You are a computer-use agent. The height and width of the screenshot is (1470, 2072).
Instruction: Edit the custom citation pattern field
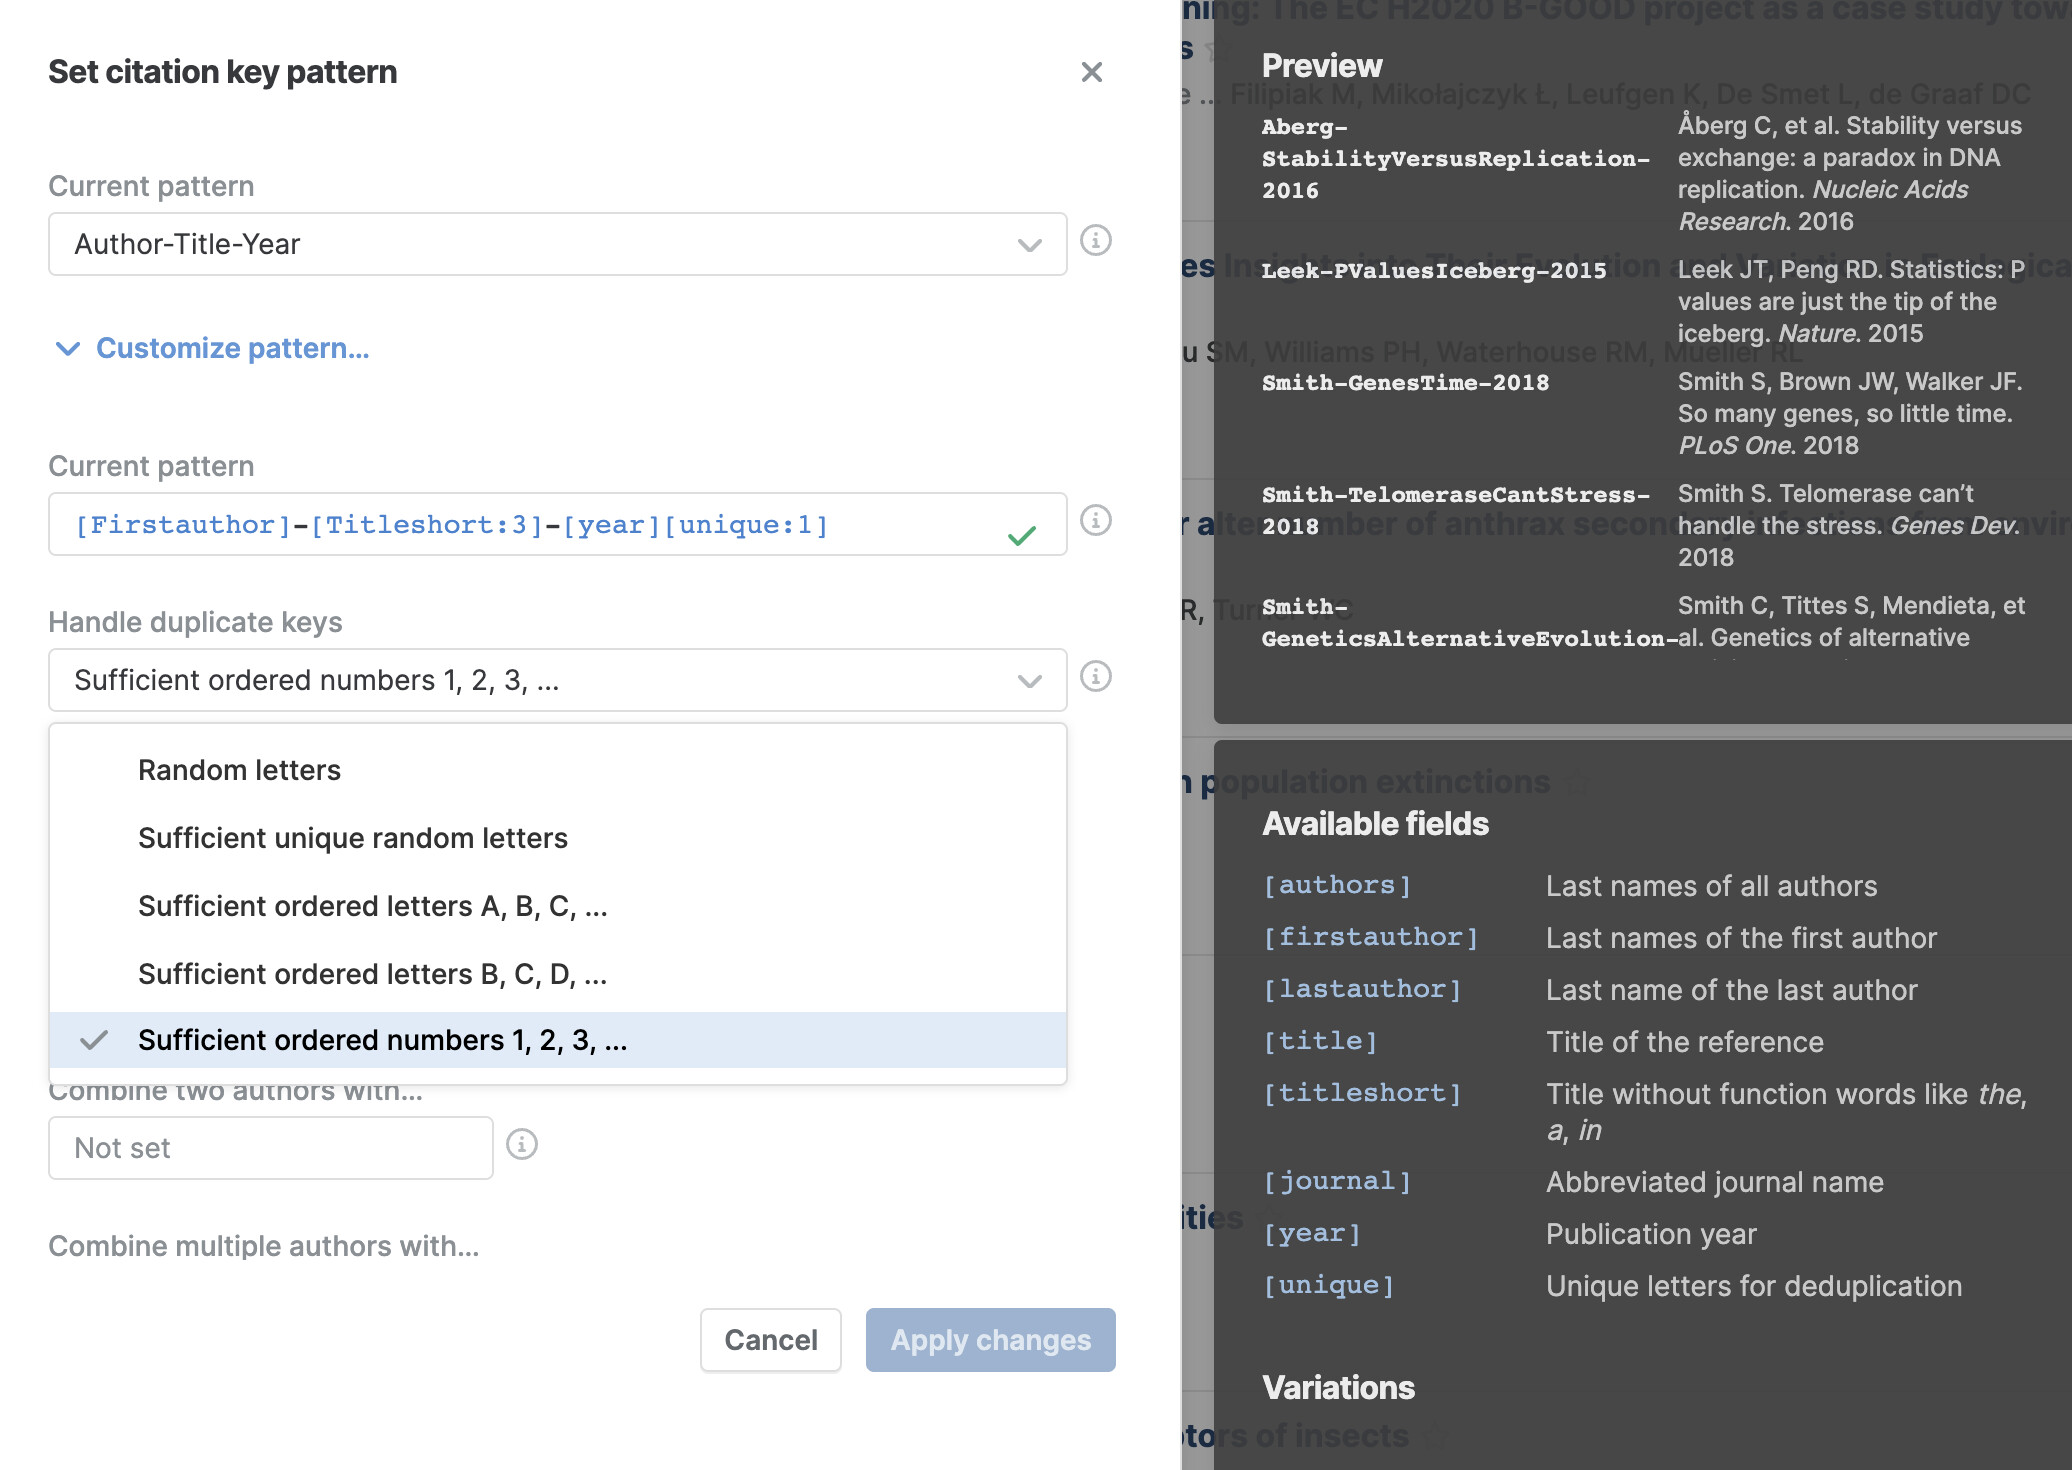[x=557, y=524]
